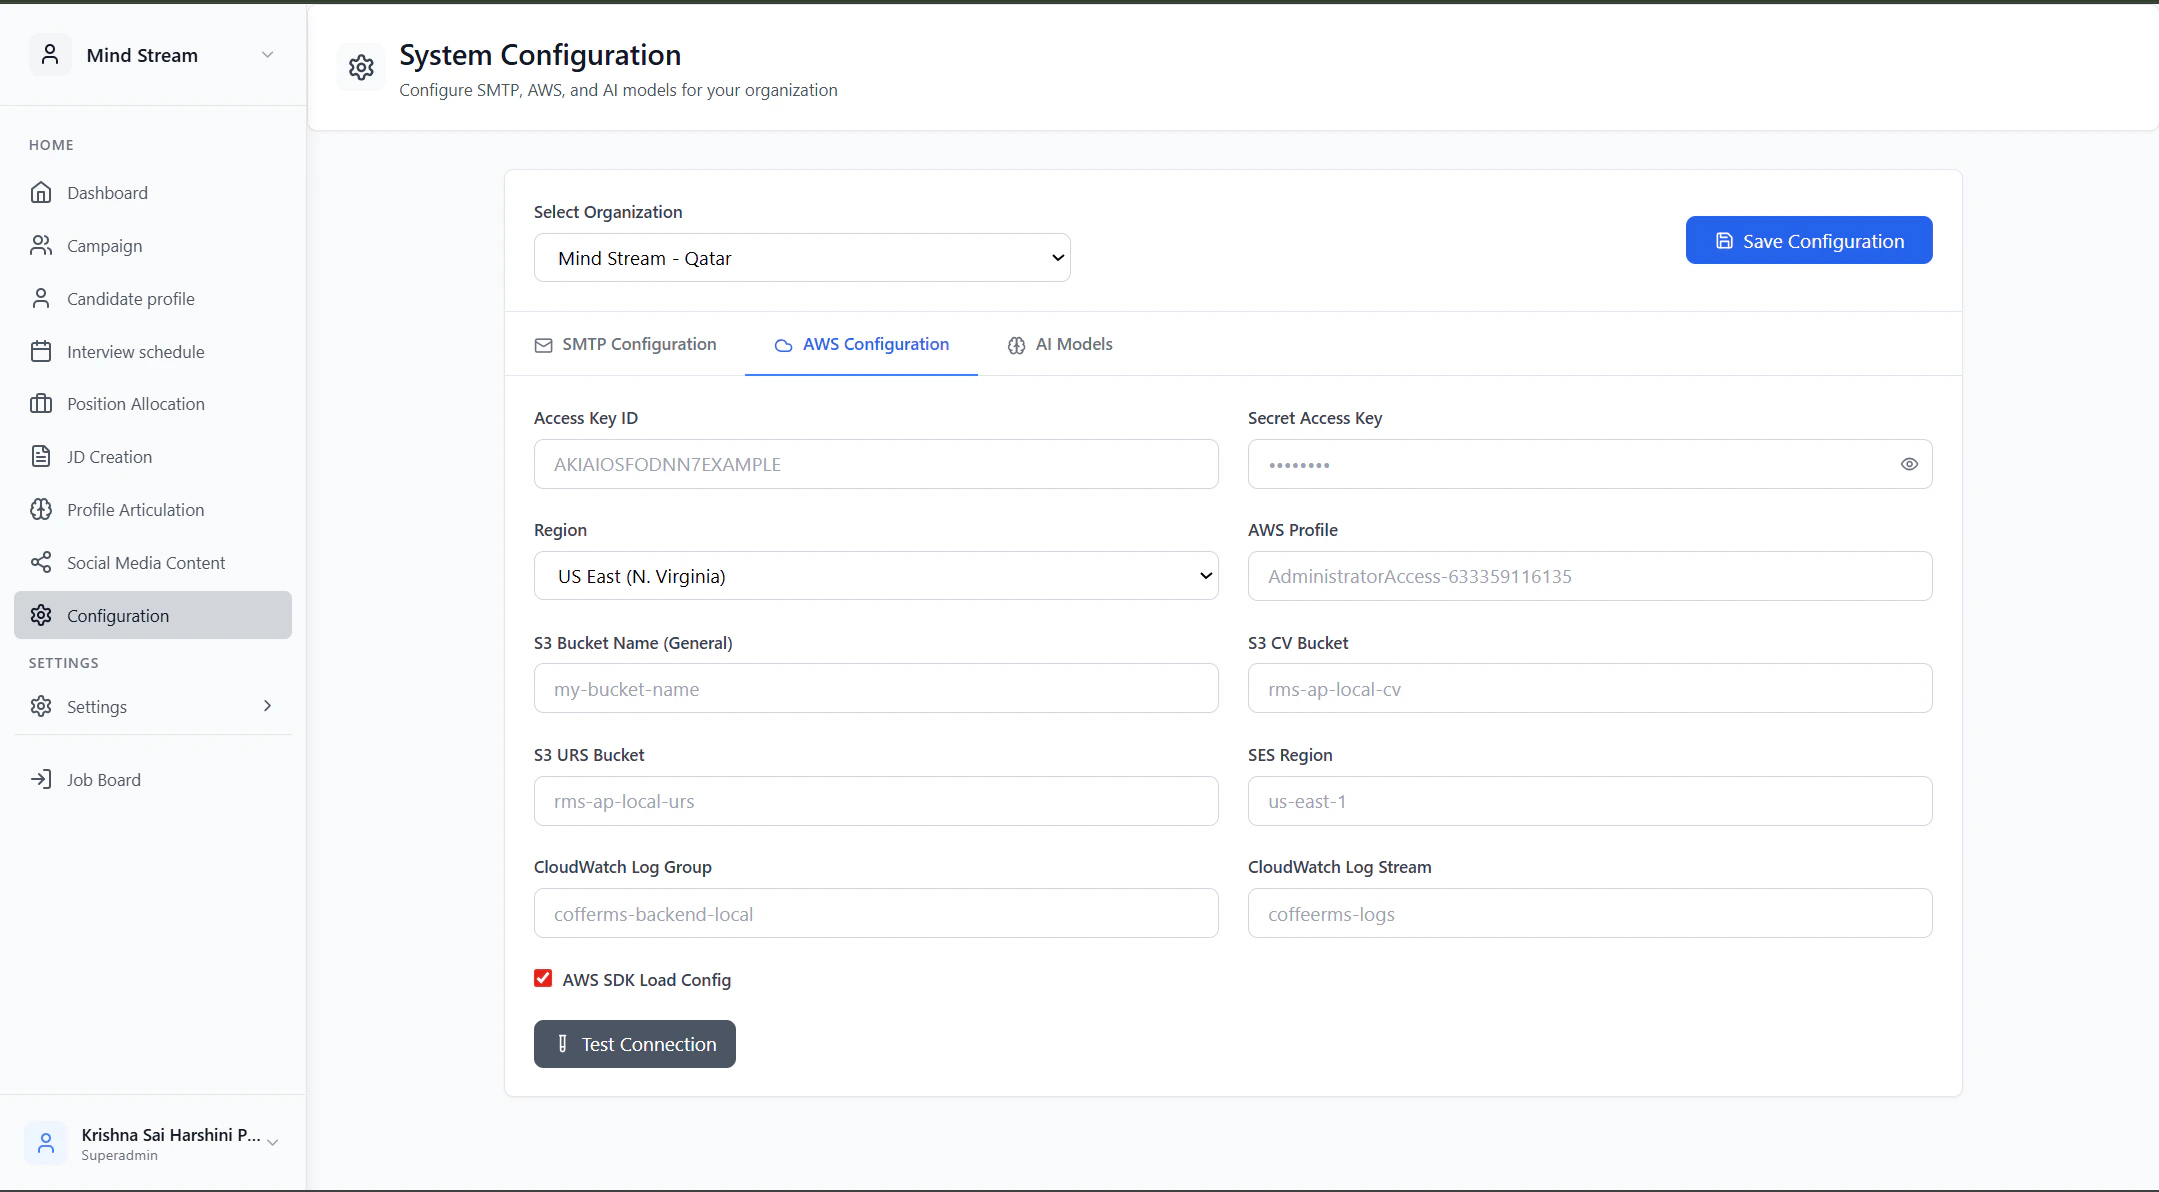2159x1192 pixels.
Task: Click the Social Media Content share icon
Action: (x=41, y=563)
